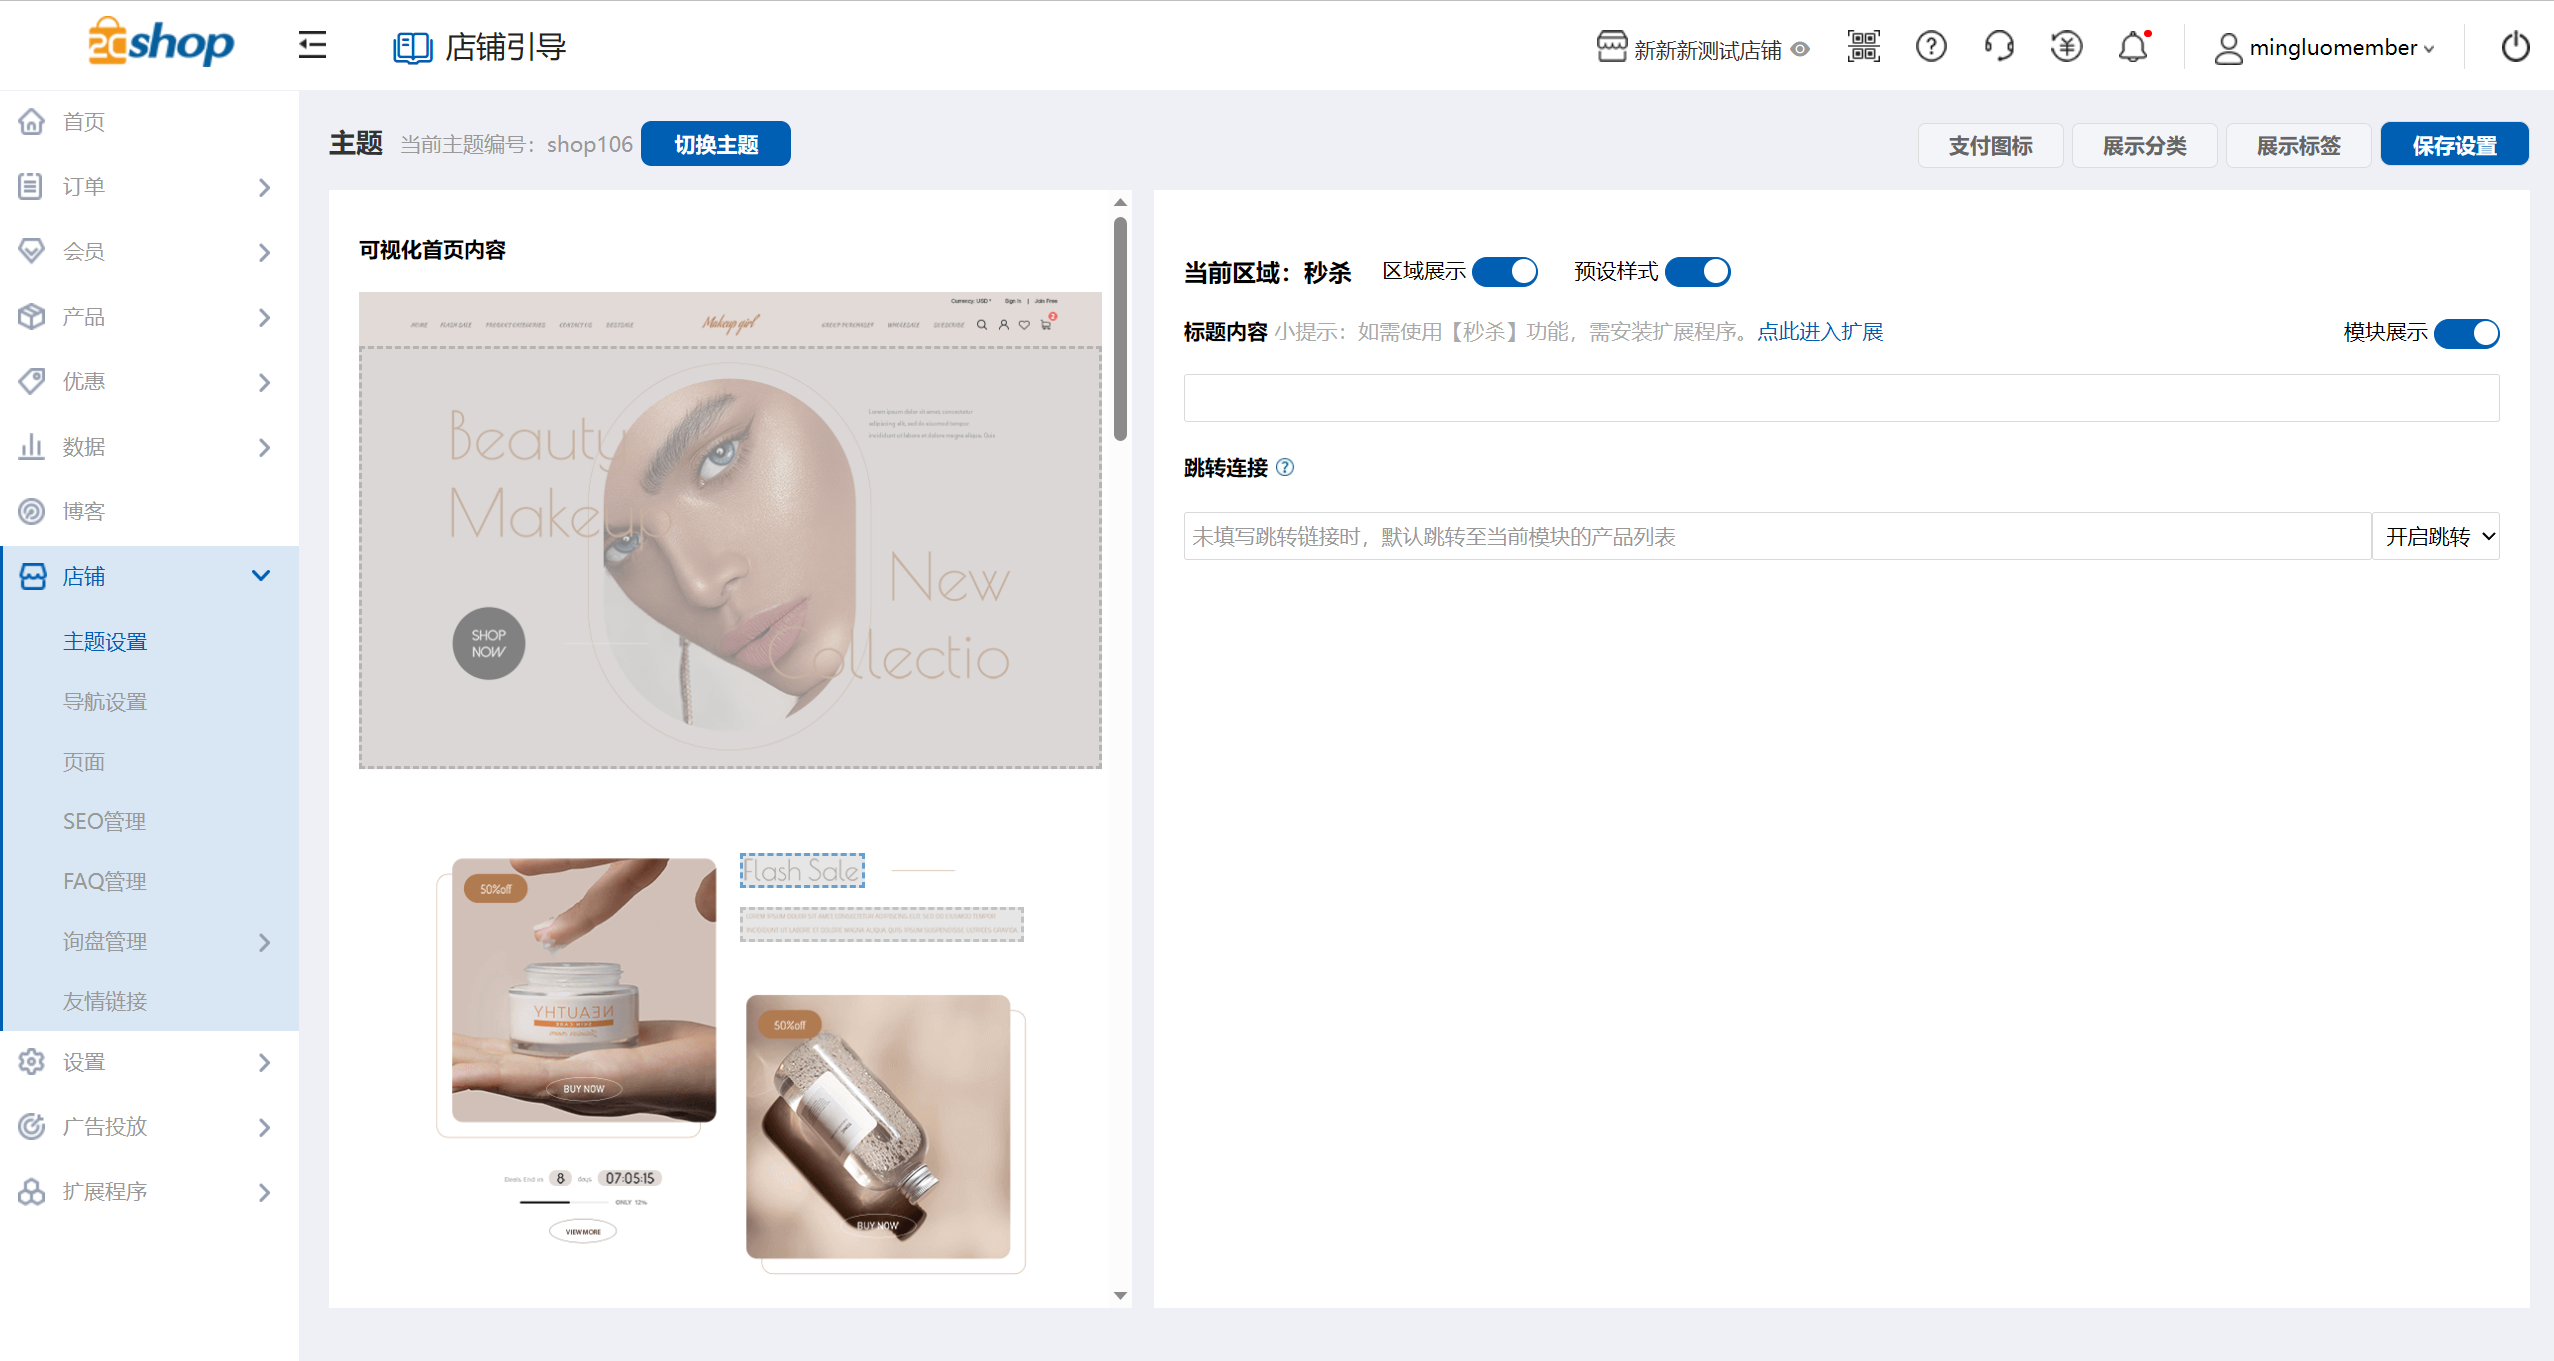Open the help question mark icon
This screenshot has height=1361, width=2554.
coord(1931,46)
